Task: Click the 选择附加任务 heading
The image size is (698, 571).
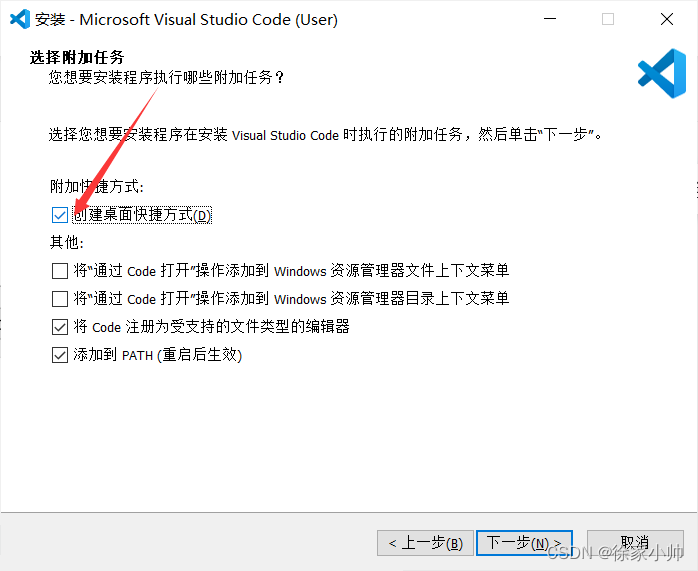Action: [x=77, y=57]
